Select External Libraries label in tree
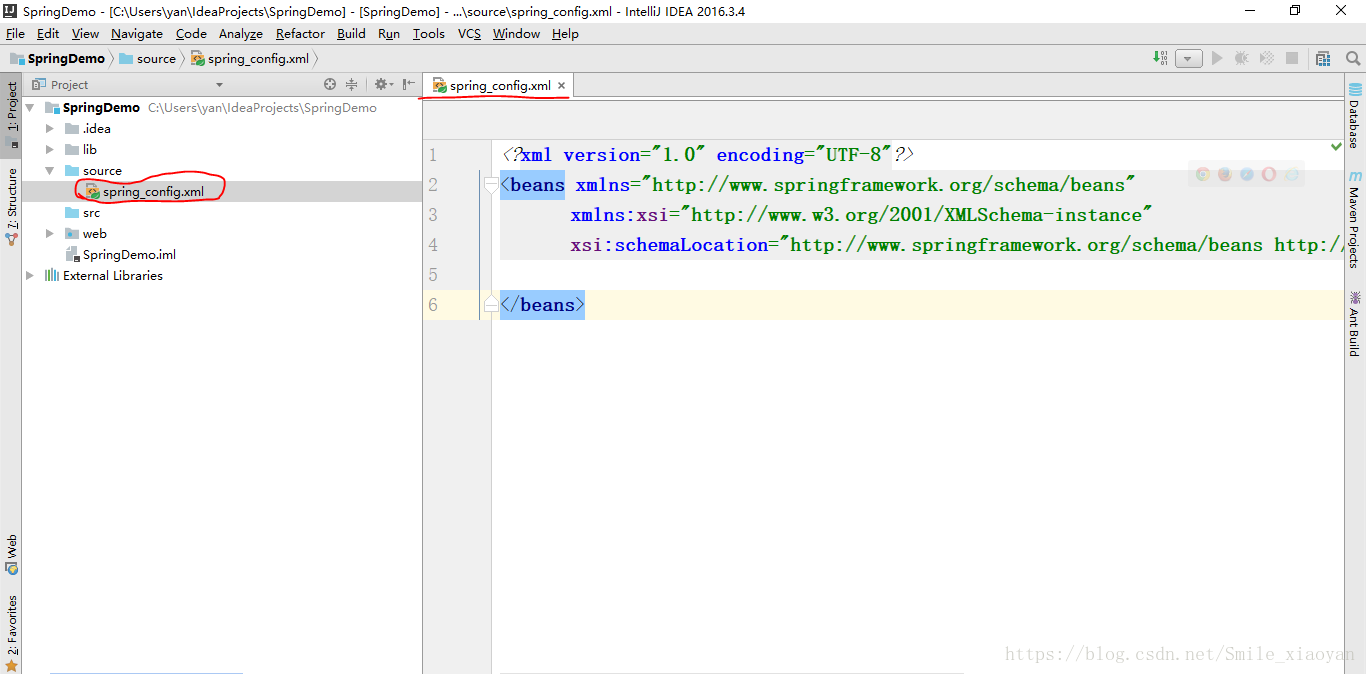Screen dimensions: 1366x674 coord(113,276)
